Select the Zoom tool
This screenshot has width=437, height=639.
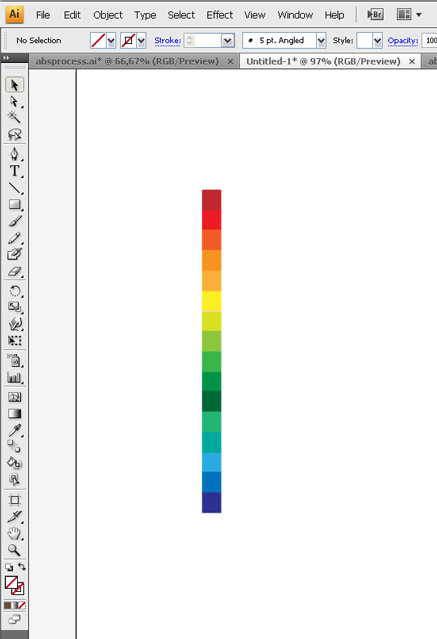[15, 550]
